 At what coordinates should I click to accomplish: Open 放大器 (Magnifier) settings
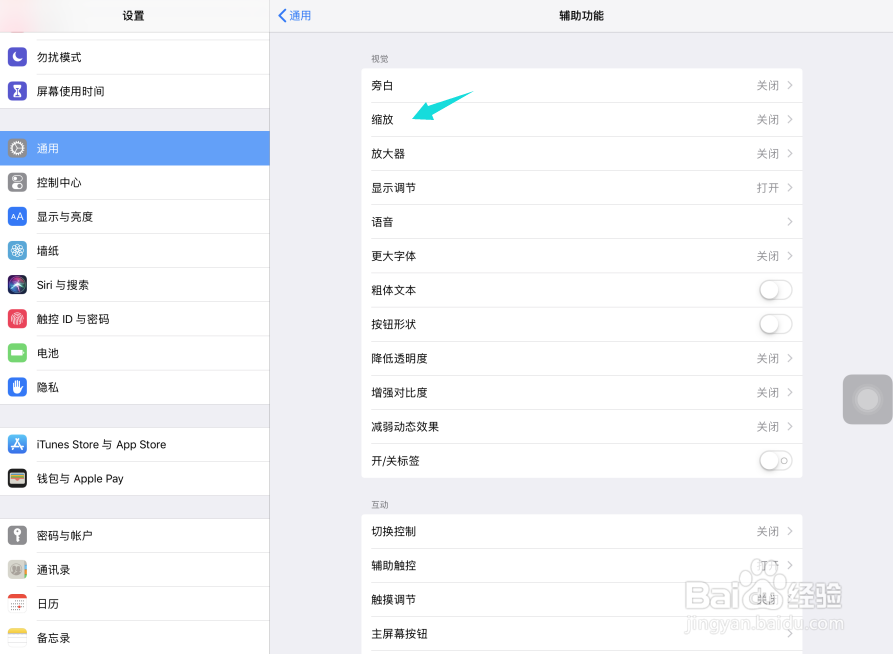583,153
